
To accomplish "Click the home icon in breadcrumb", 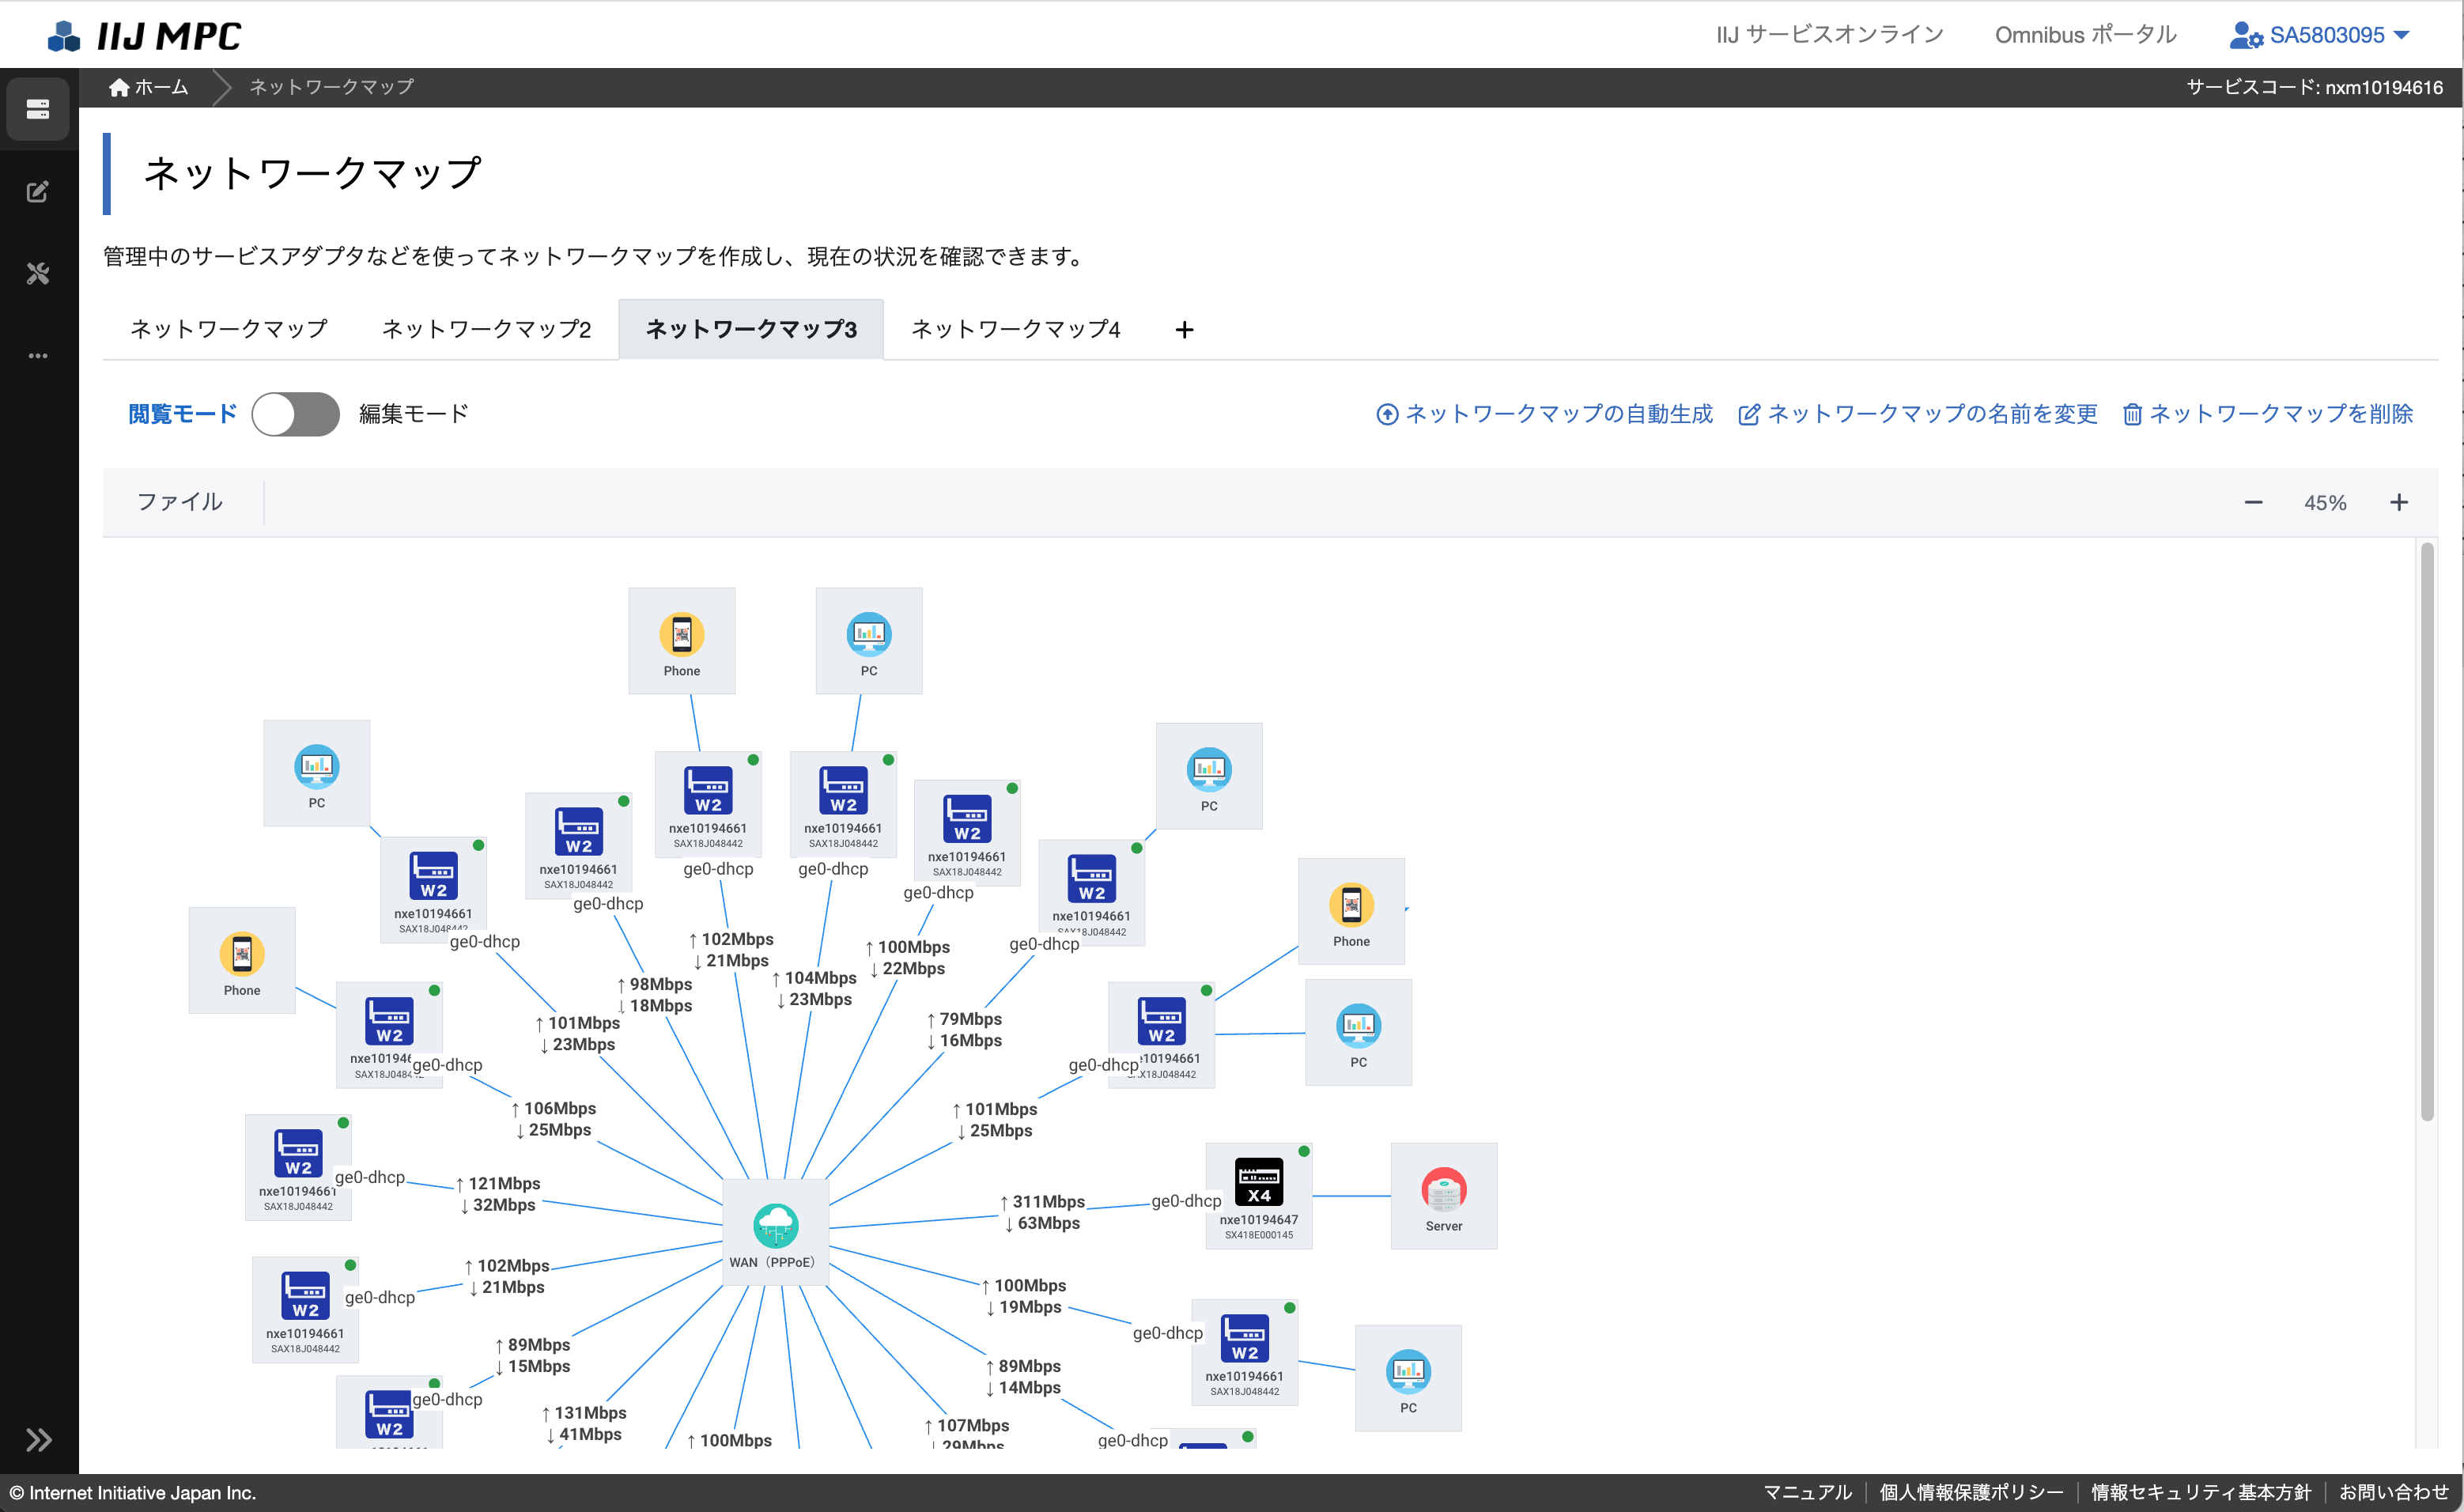I will 119,88.
